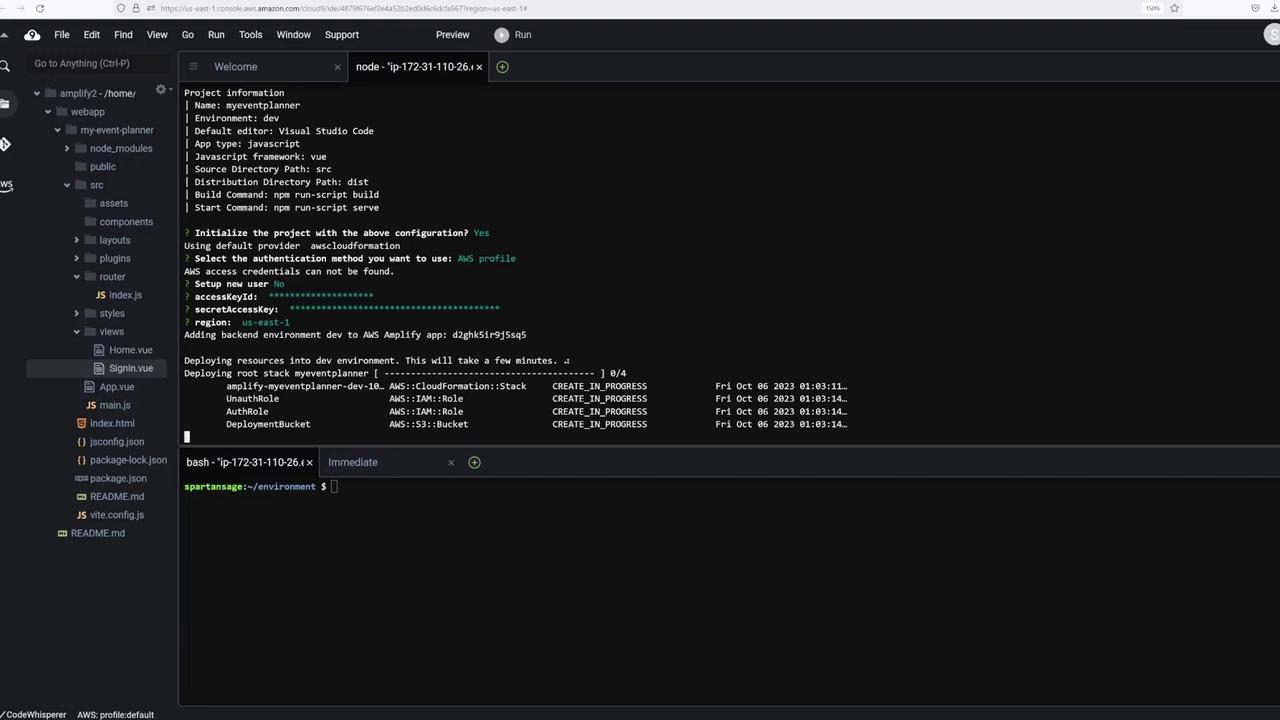Switch to the Welcome tab
The width and height of the screenshot is (1280, 720).
235,67
